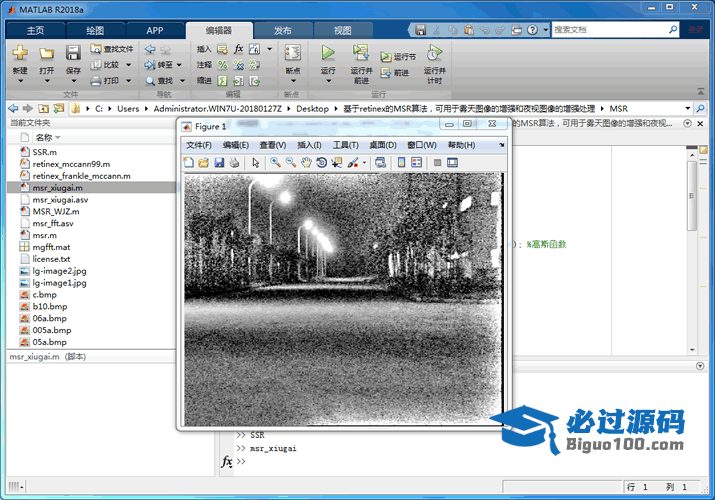Select mgfft.mat in the file list
The width and height of the screenshot is (715, 500).
click(51, 247)
